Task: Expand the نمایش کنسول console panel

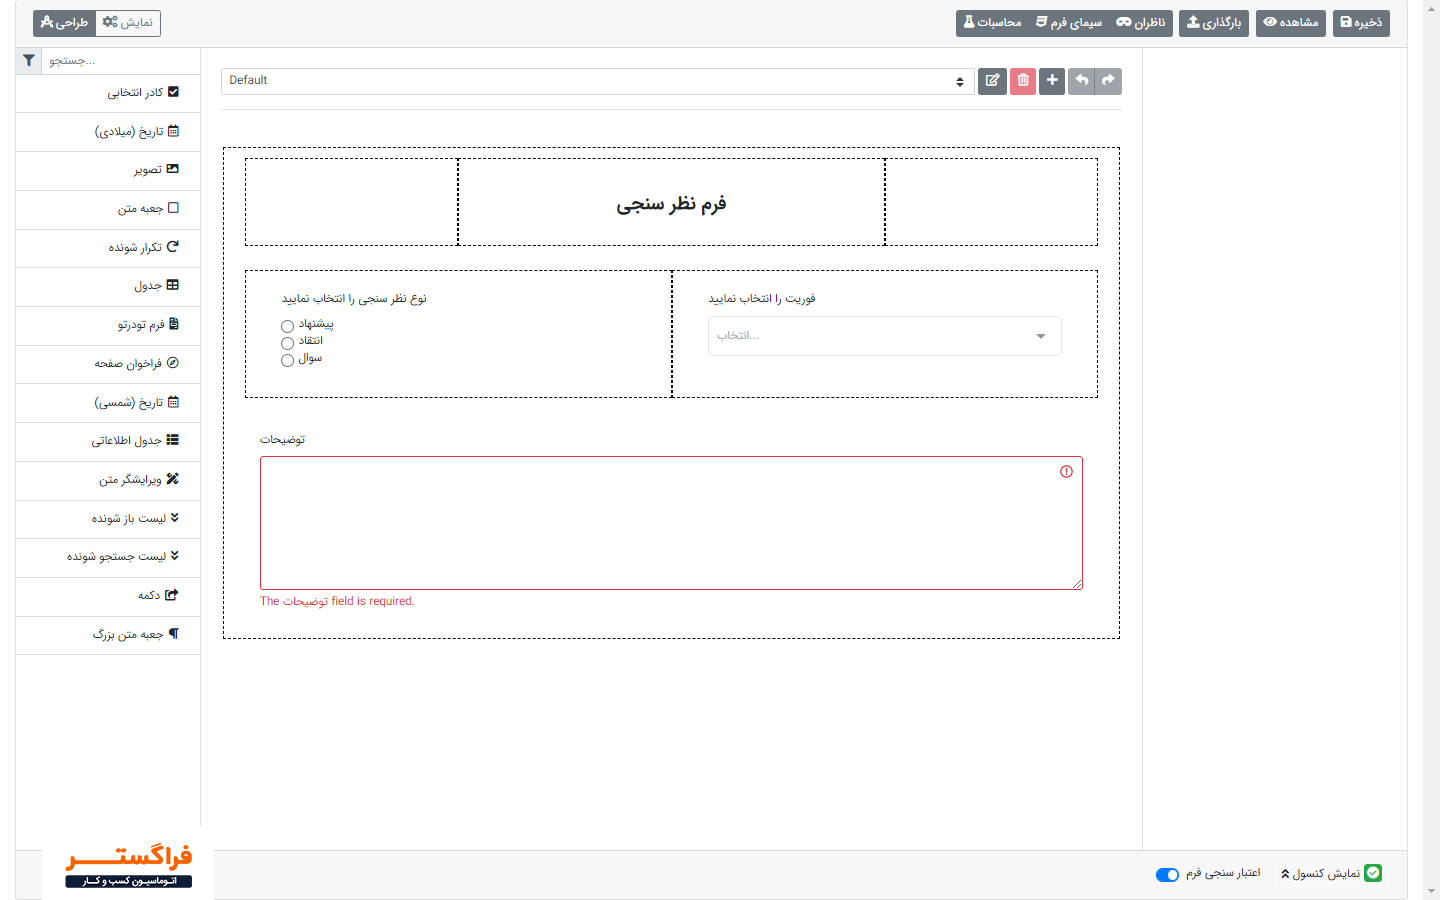Action: tap(1320, 874)
